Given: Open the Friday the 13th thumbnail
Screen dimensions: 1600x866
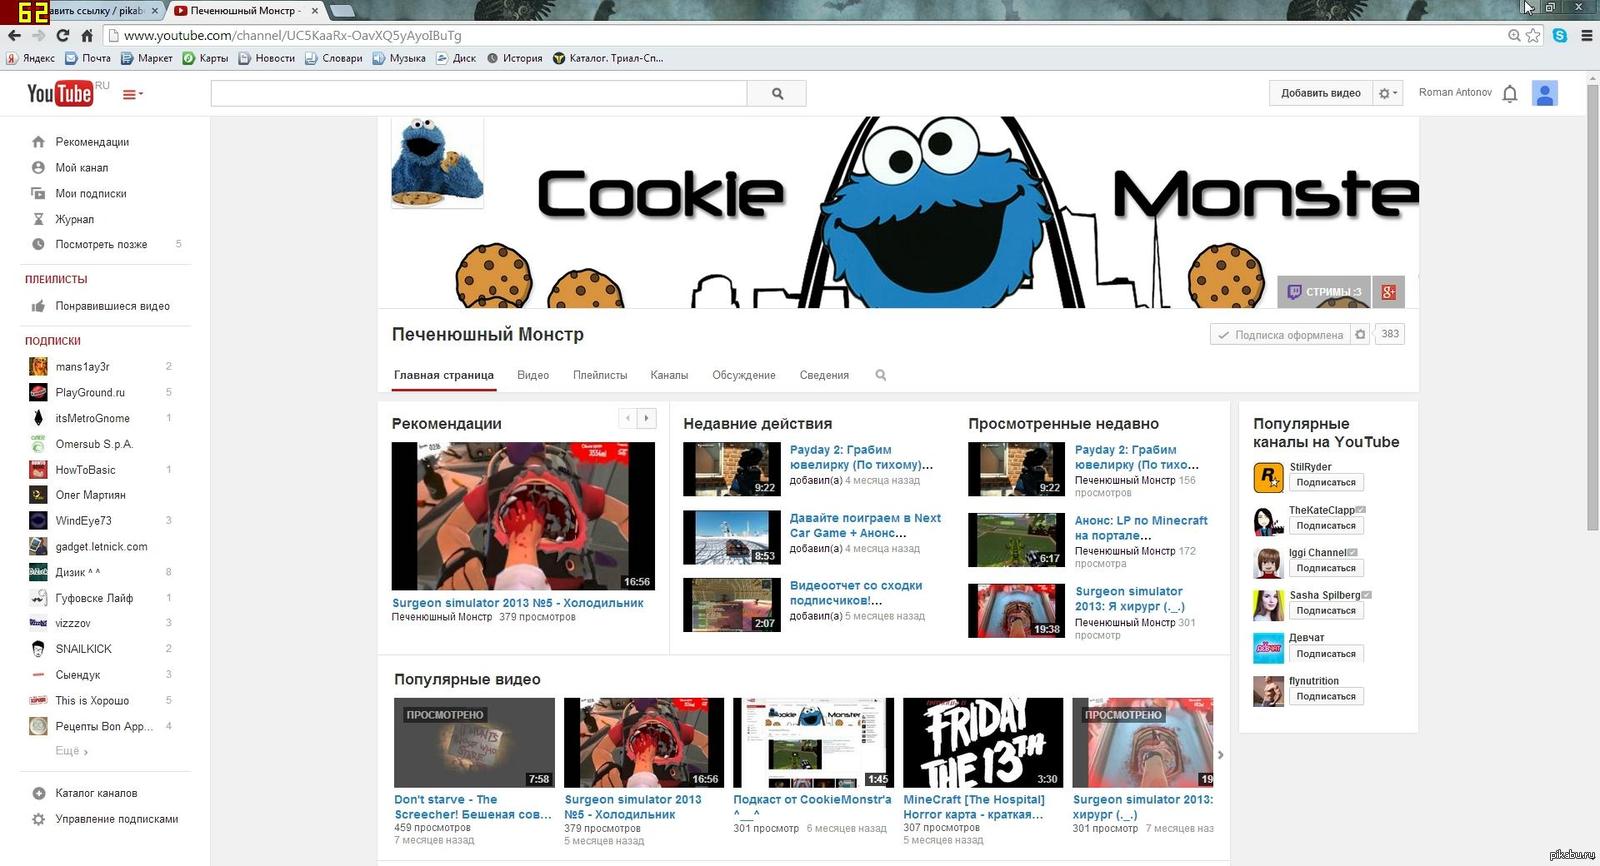Looking at the screenshot, I should click(983, 743).
